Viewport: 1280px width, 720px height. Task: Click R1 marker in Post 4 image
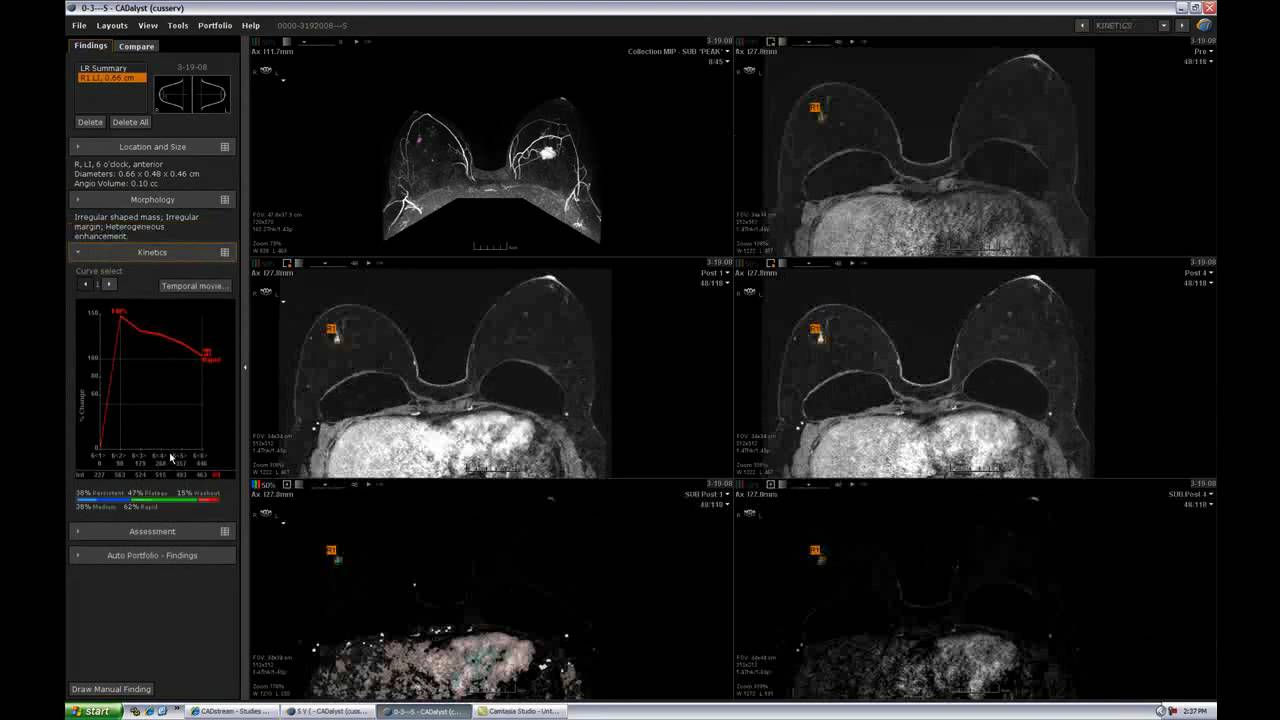click(815, 329)
